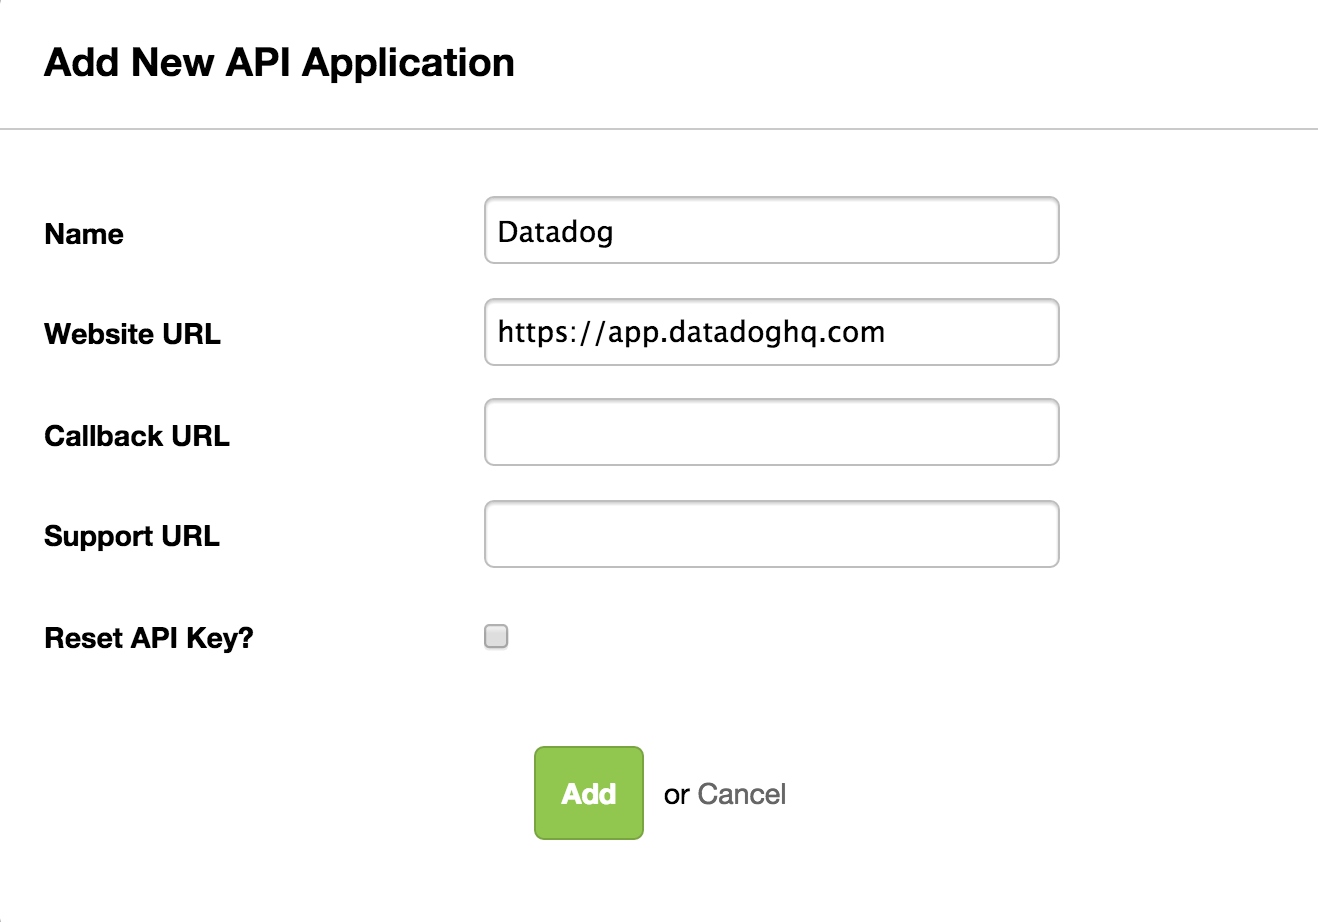Viewport: 1318px width, 922px height.
Task: Click the Website URL label text
Action: point(132,334)
